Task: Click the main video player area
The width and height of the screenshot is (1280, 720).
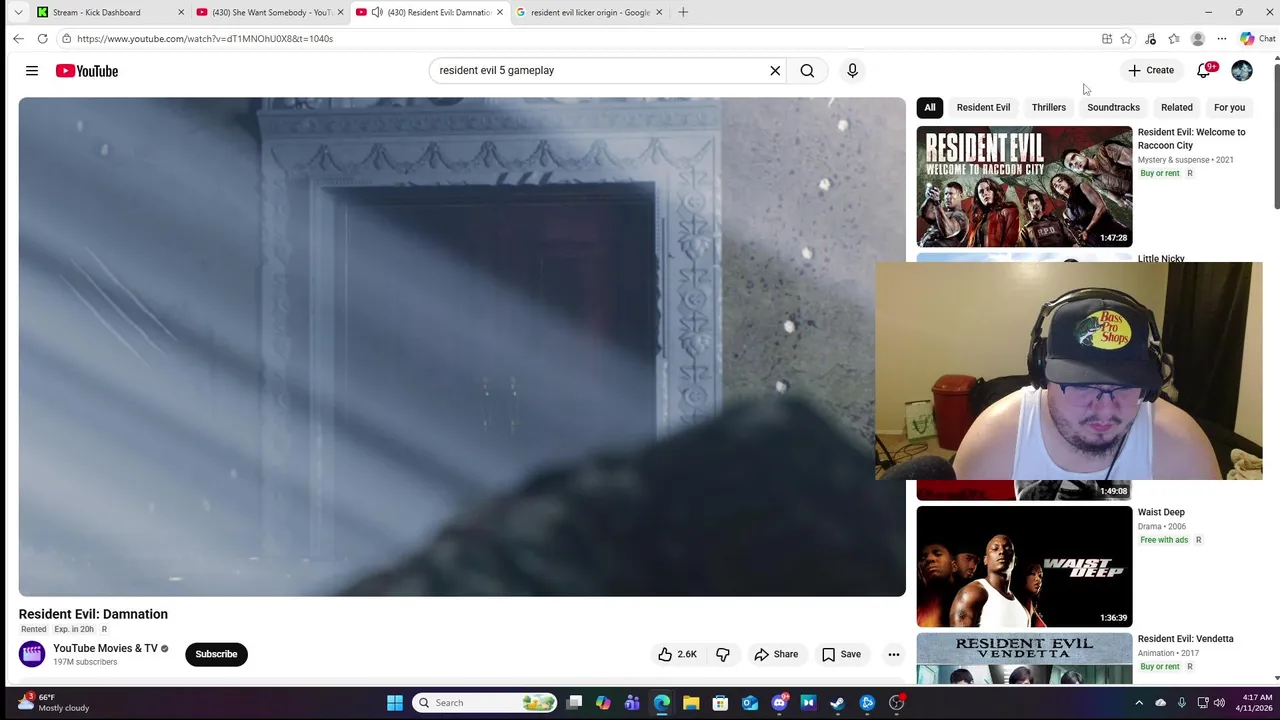Action: coord(462,347)
